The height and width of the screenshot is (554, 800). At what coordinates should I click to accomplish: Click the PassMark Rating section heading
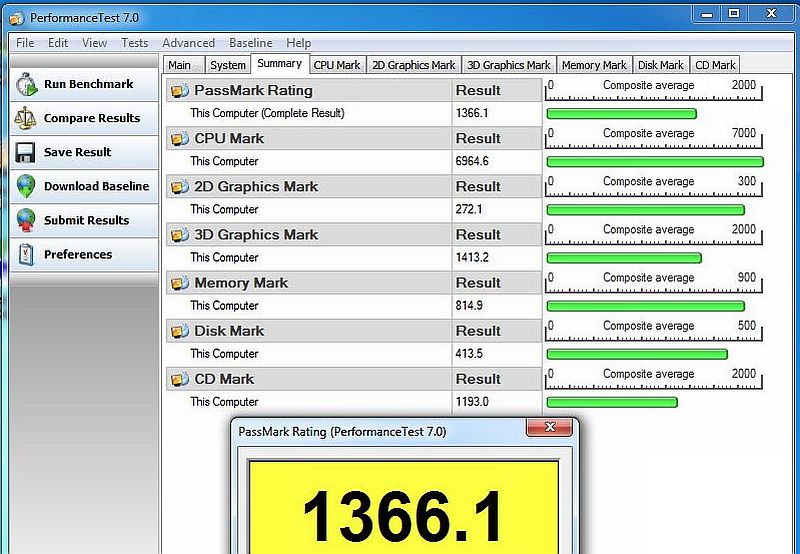pos(253,91)
